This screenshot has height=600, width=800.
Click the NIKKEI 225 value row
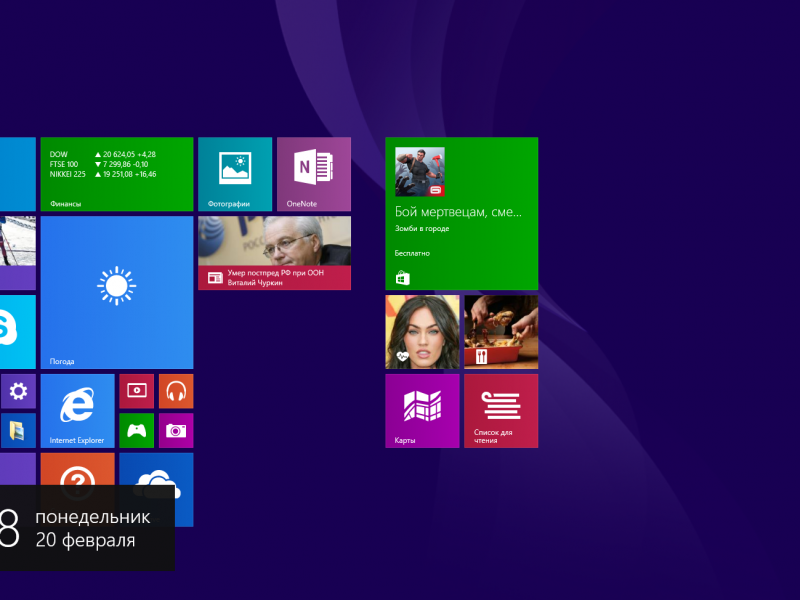pyautogui.click(x=103, y=174)
